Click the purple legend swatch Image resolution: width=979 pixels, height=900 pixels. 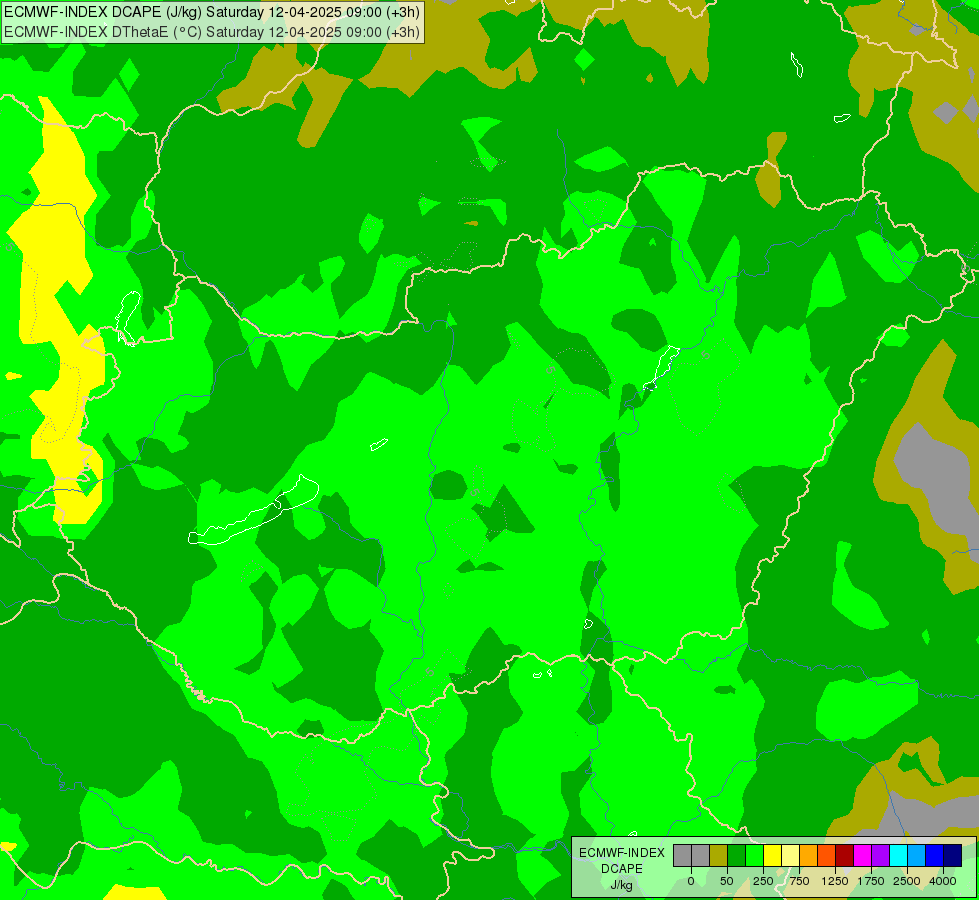point(880,856)
